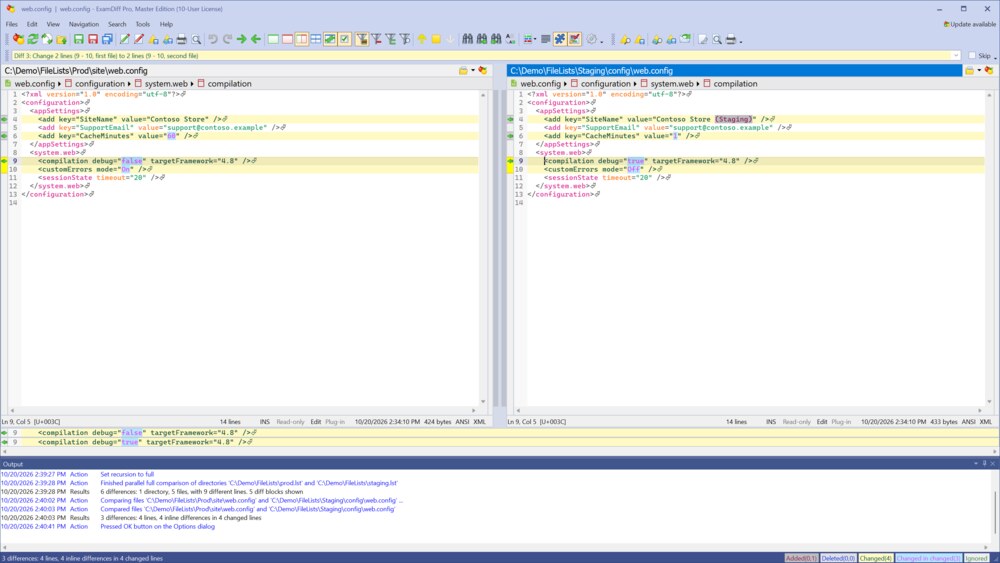Toggle show only first file pane button
This screenshot has width=1000, height=563.
point(273,40)
